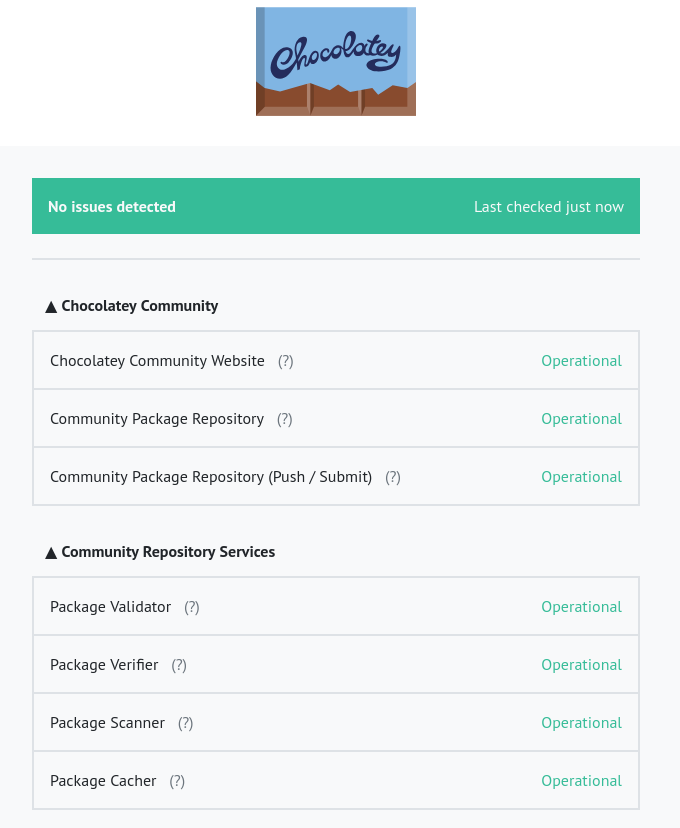Click Operational status for Community Package Repository
This screenshot has width=680, height=828.
pos(581,419)
